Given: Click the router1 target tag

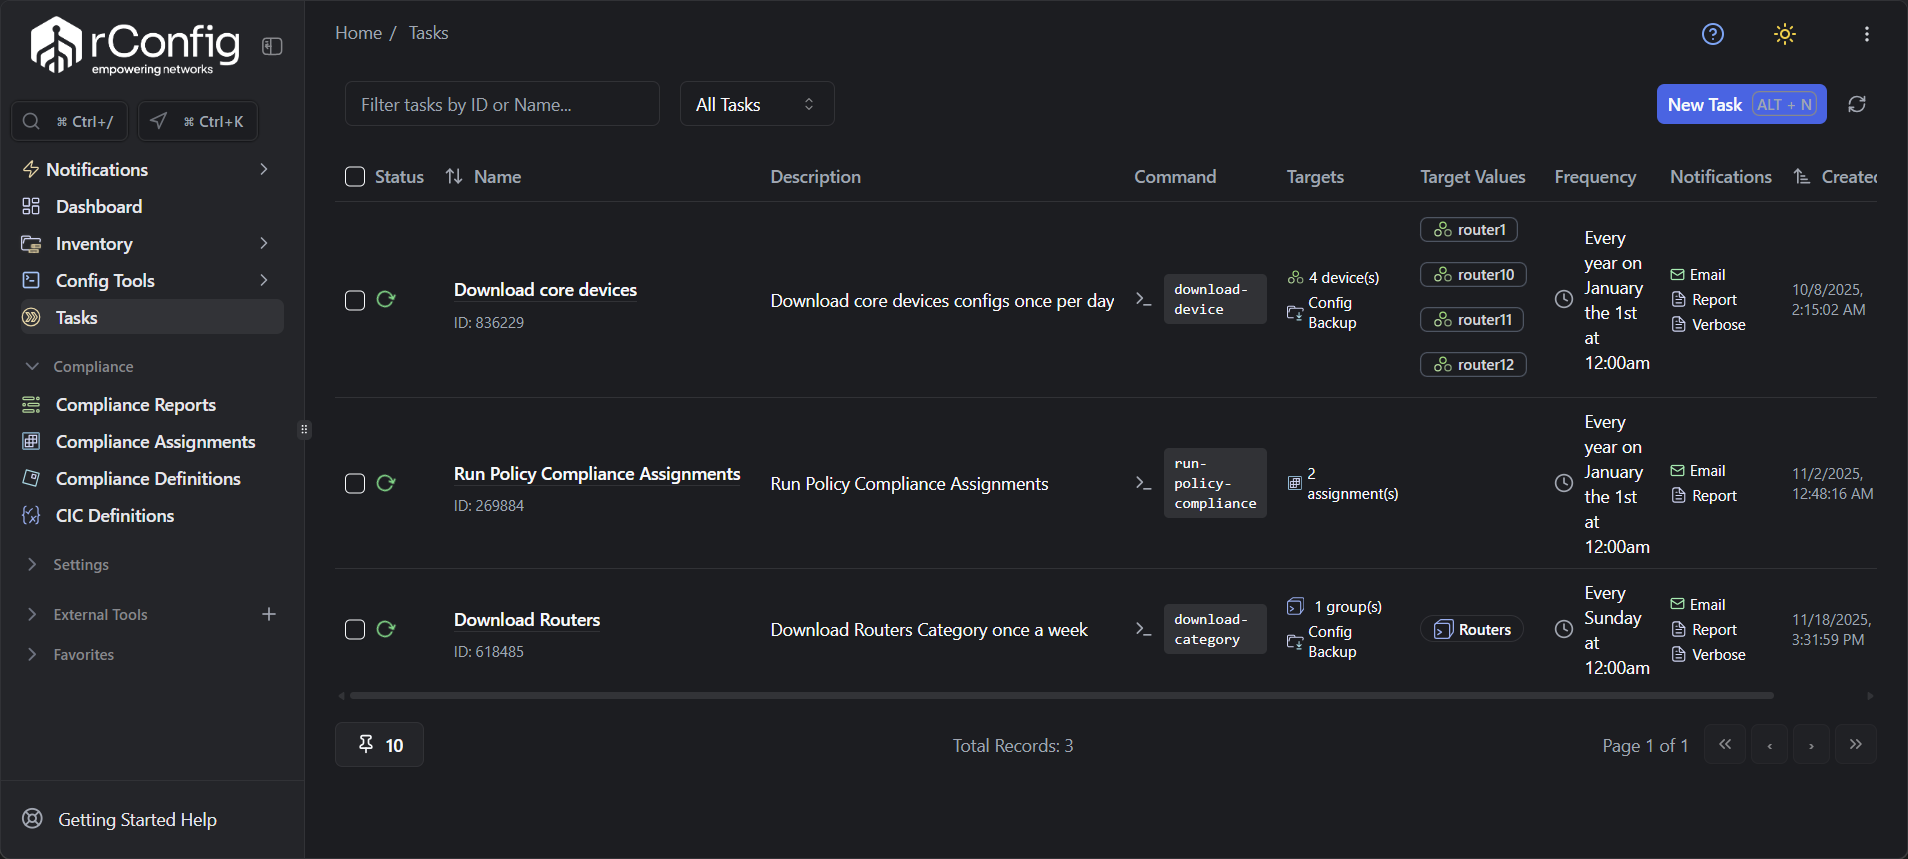Looking at the screenshot, I should (x=1469, y=229).
